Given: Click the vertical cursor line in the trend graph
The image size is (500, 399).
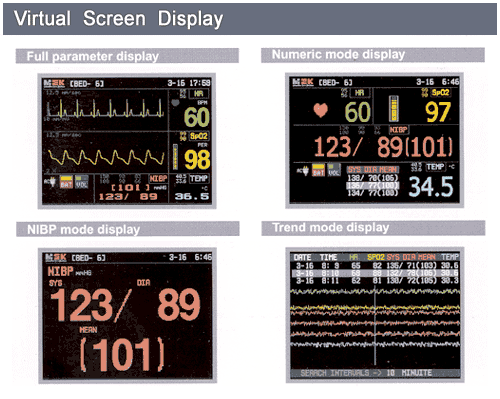Looking at the screenshot, I should click(x=375, y=325).
